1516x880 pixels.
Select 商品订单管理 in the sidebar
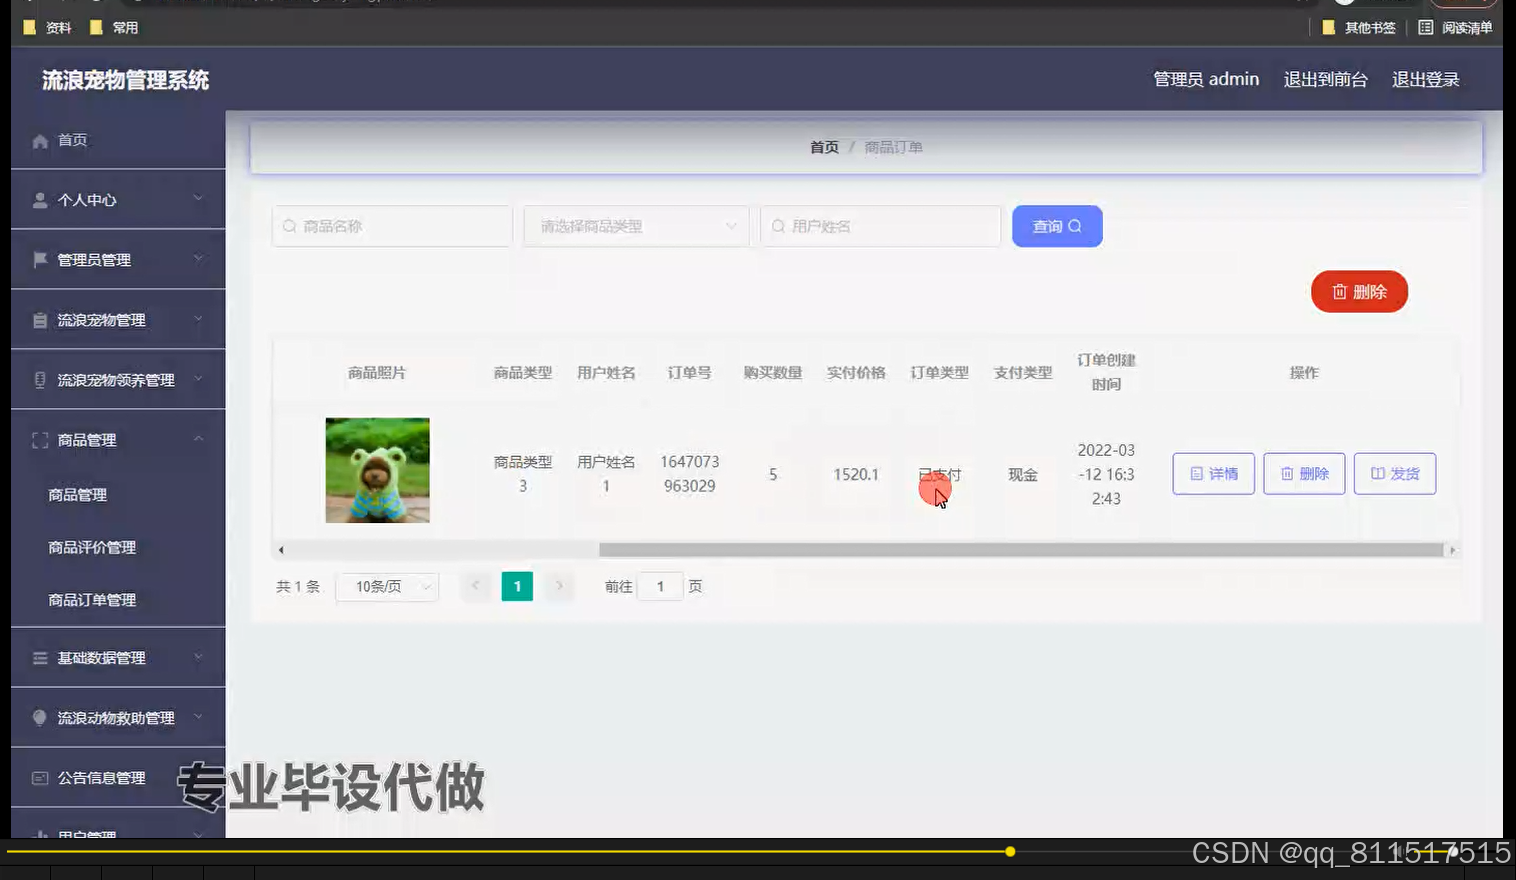point(90,600)
